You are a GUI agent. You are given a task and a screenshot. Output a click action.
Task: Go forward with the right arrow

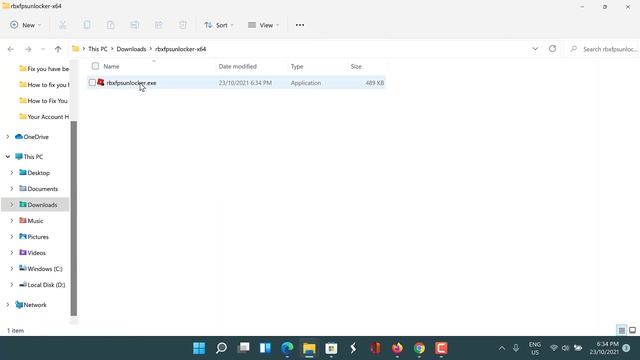[28, 49]
